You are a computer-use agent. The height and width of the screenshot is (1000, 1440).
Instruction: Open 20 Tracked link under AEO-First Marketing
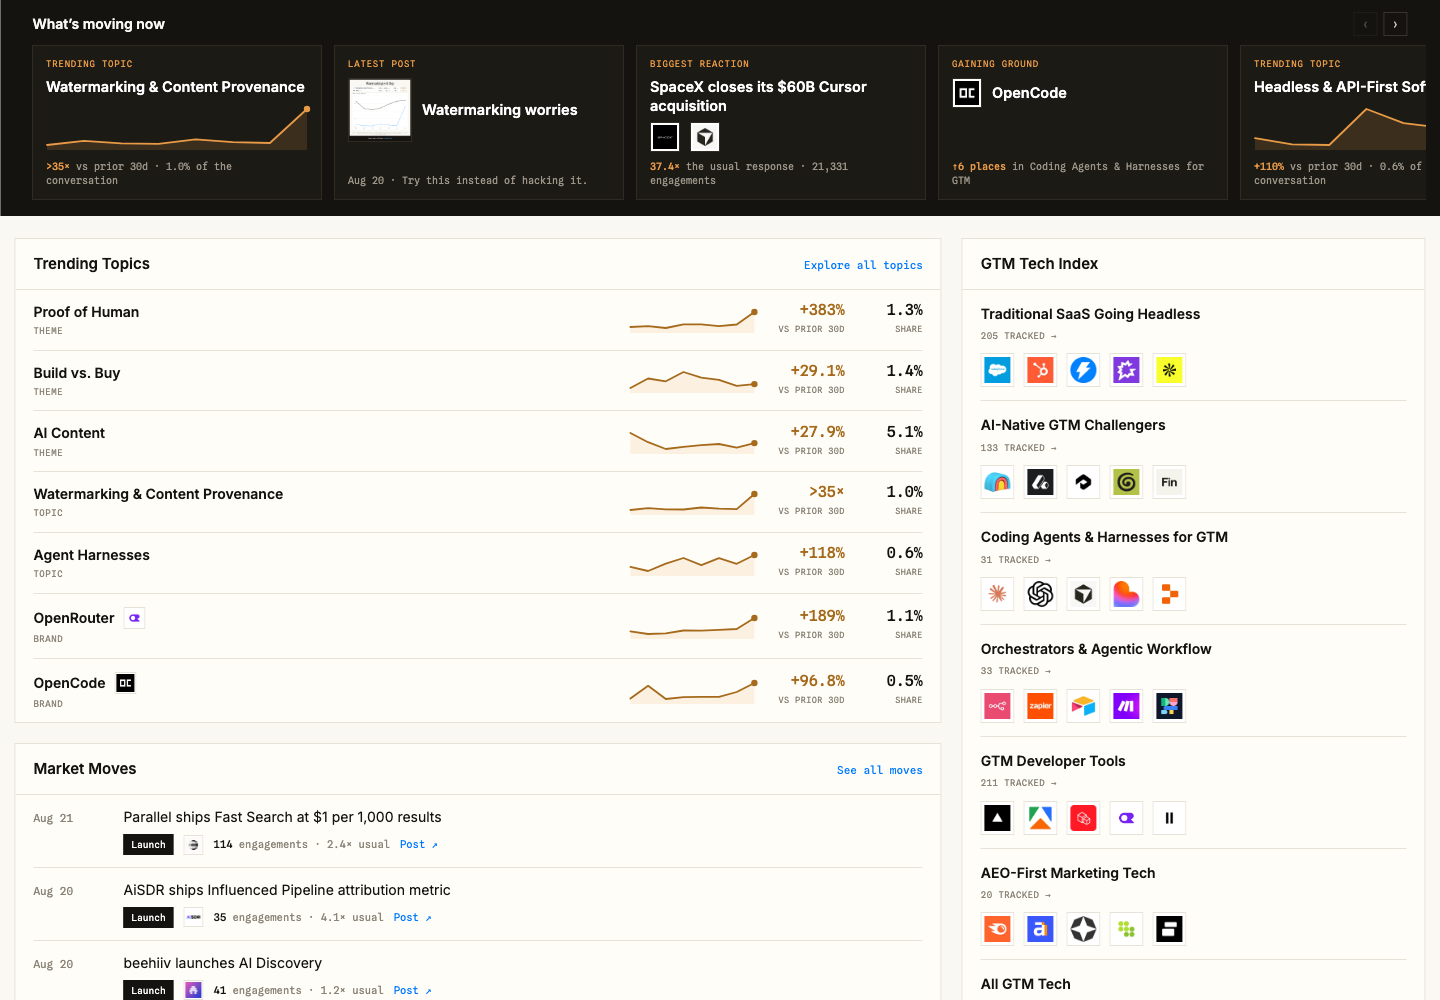(1015, 895)
